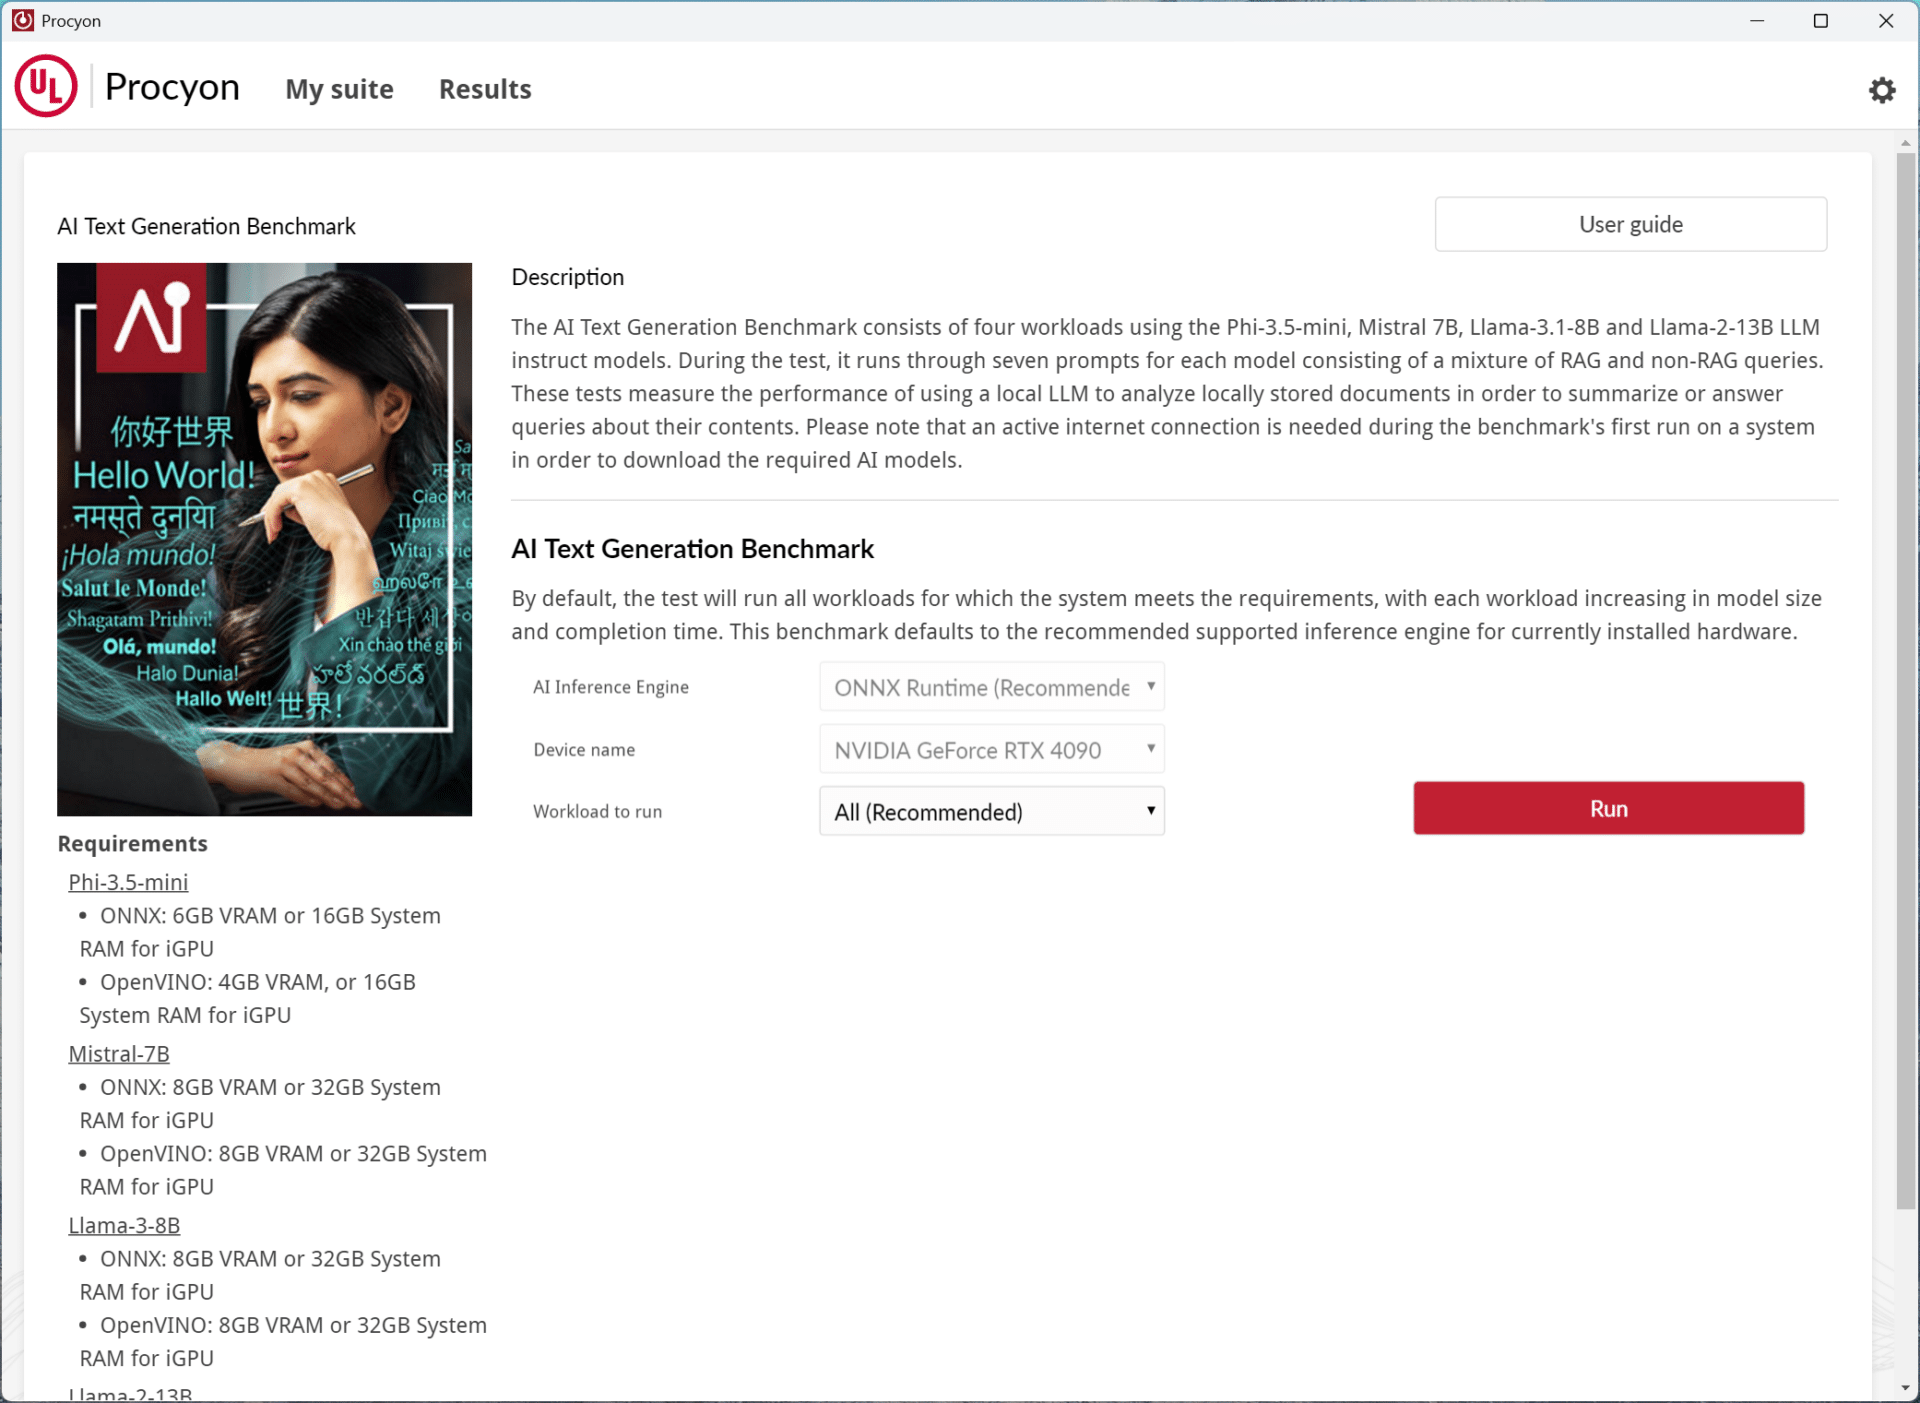Start the benchmark with Run button
The height and width of the screenshot is (1403, 1920).
(x=1608, y=808)
